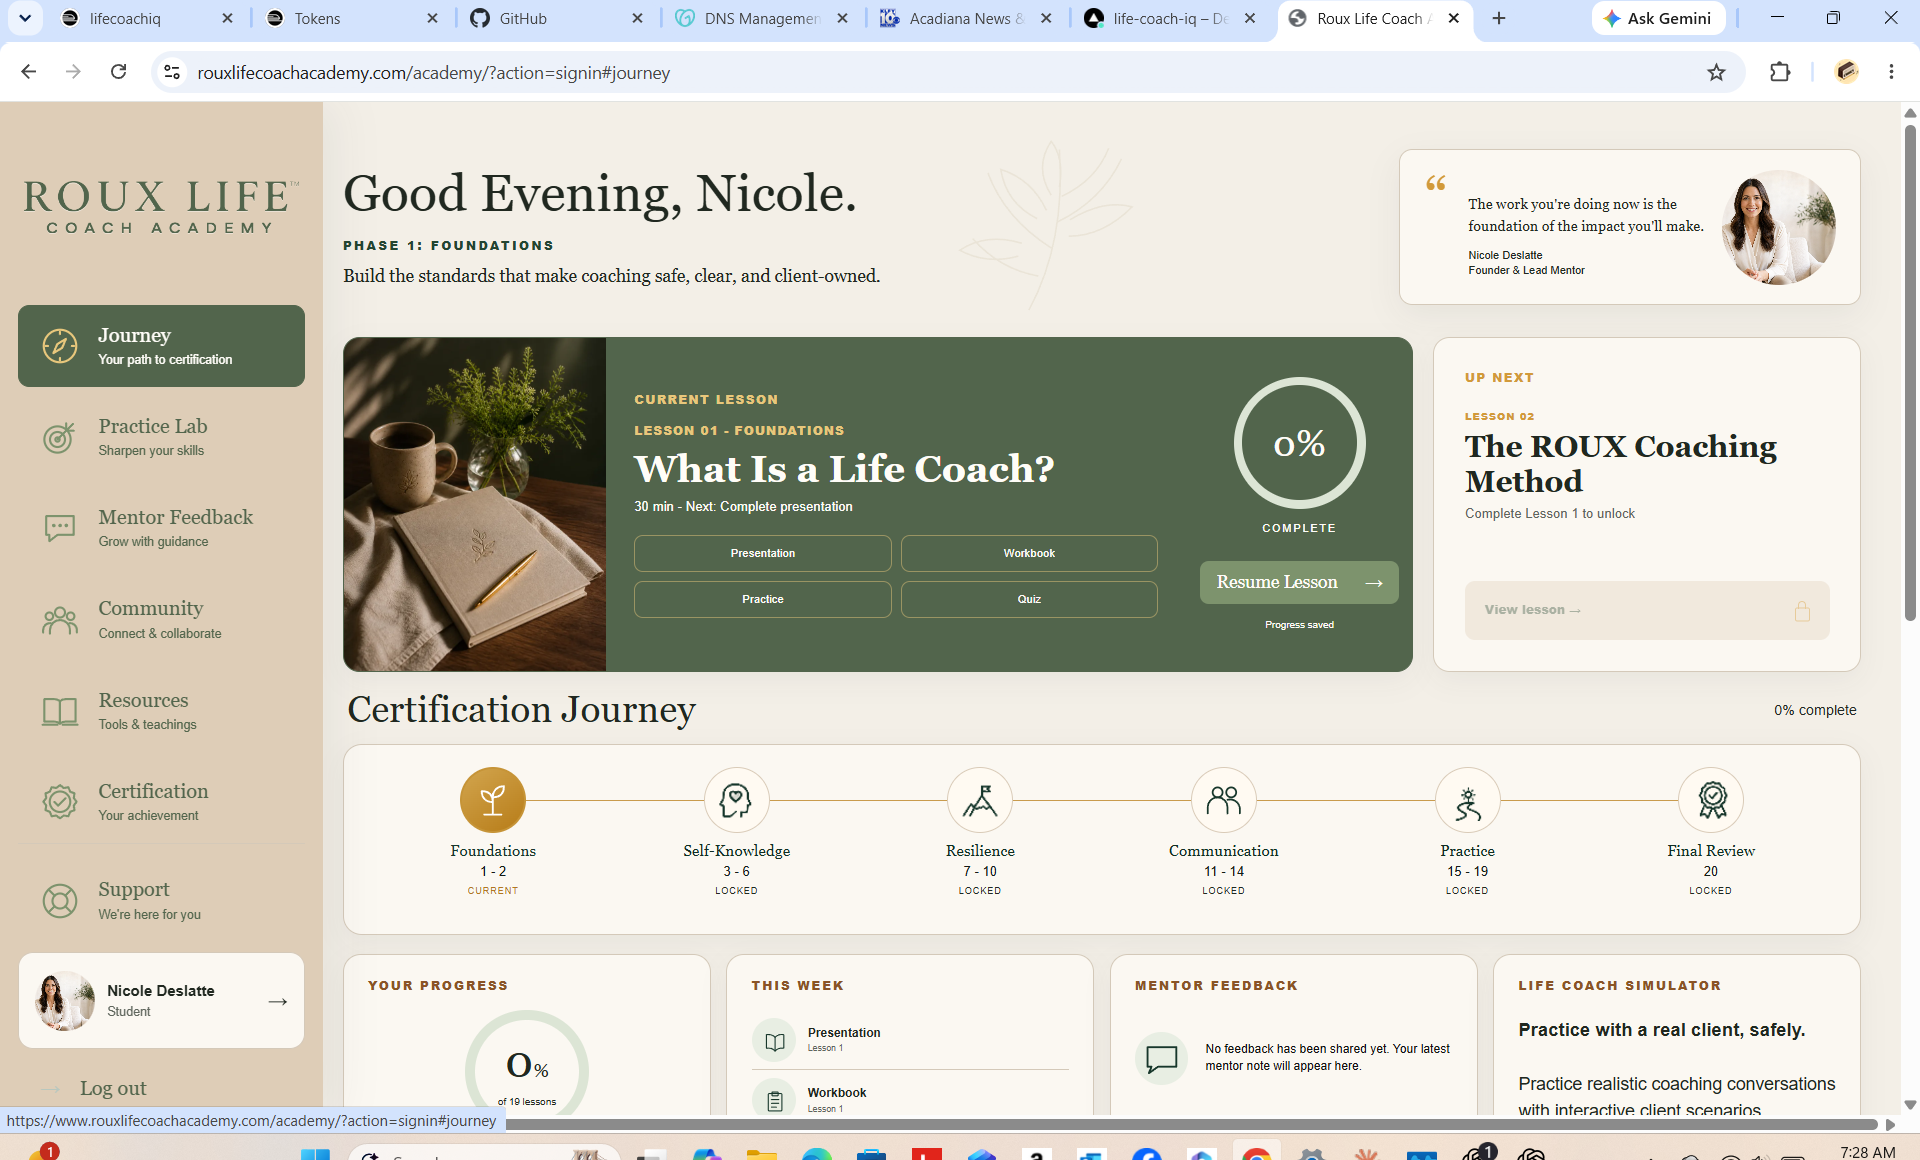This screenshot has height=1160, width=1920.
Task: Open the lesson Practice button
Action: 762,599
